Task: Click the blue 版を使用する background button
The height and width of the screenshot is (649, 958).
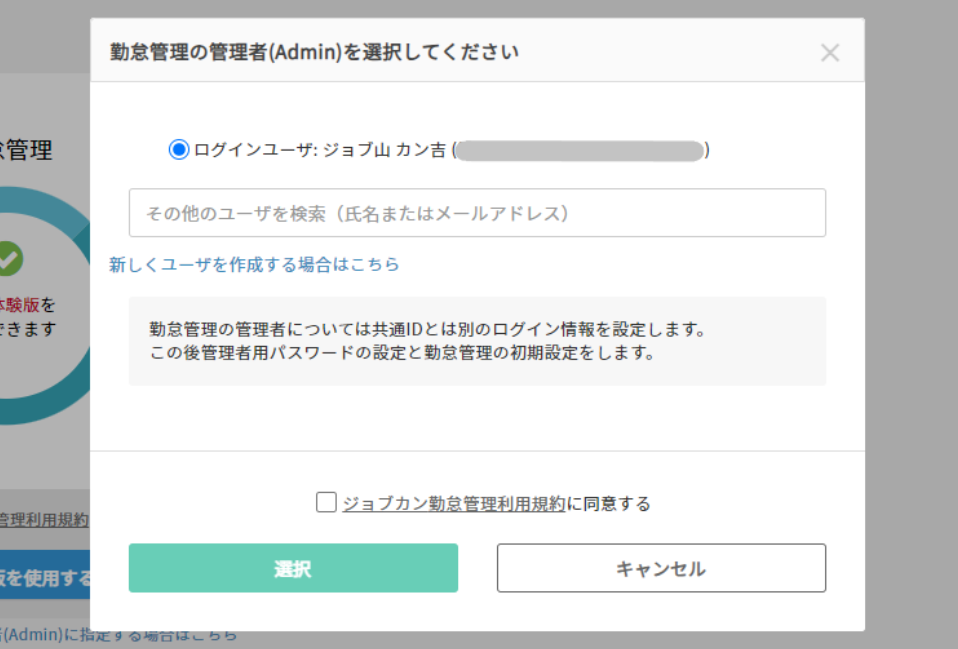Action: (x=45, y=577)
